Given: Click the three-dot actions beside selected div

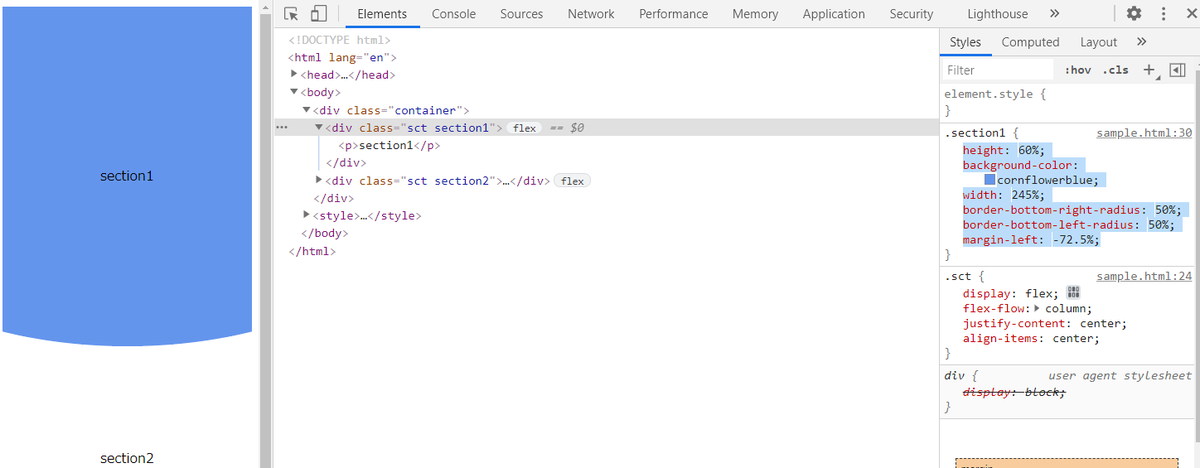Looking at the screenshot, I should (x=281, y=128).
